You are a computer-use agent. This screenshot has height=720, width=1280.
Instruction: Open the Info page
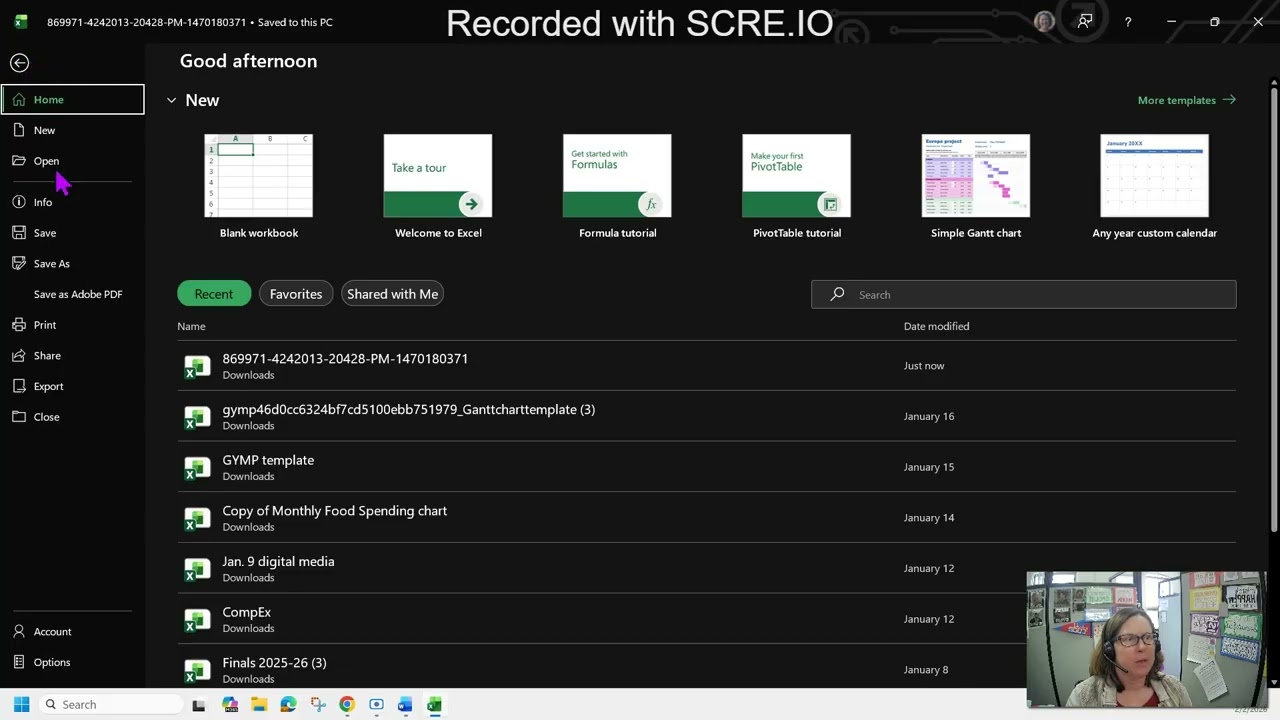point(73,202)
